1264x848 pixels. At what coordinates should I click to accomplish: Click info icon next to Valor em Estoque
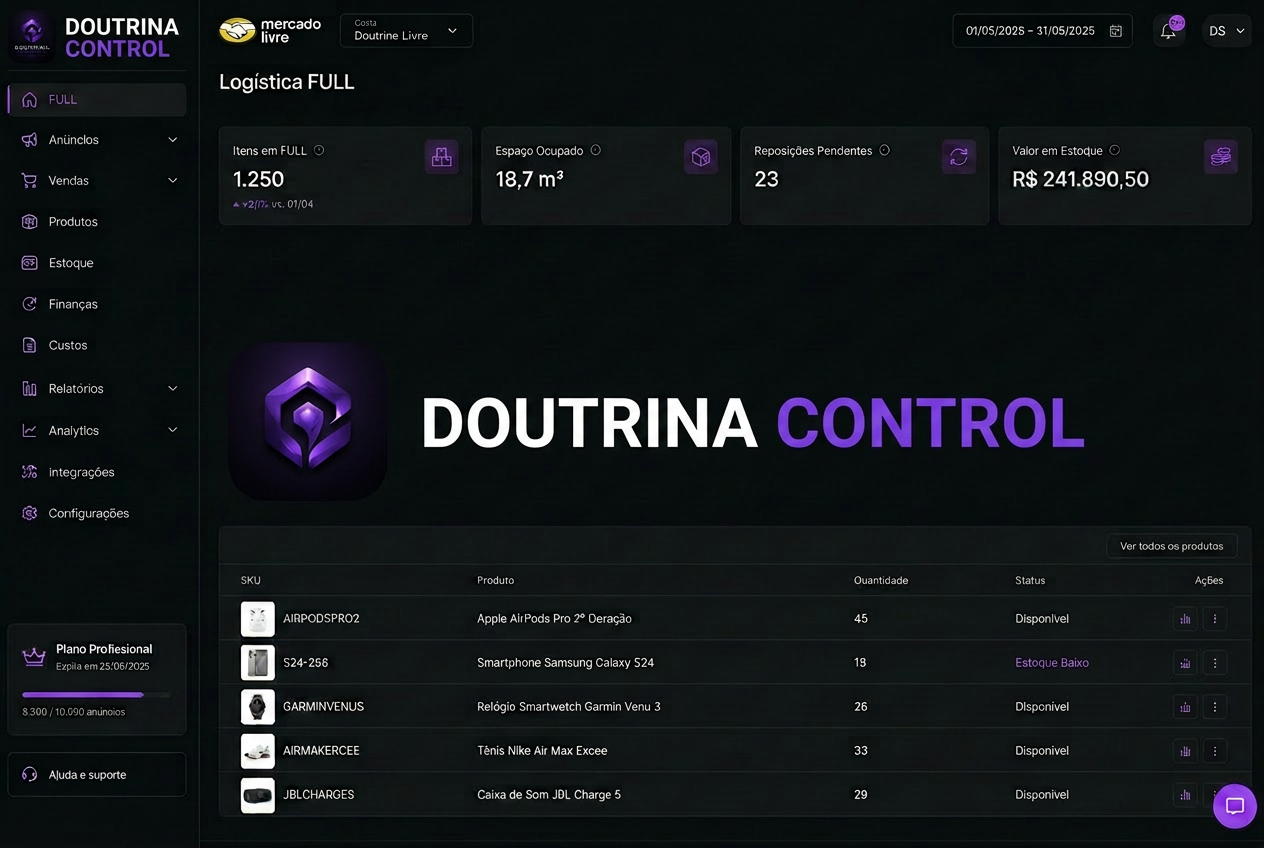coord(1114,150)
